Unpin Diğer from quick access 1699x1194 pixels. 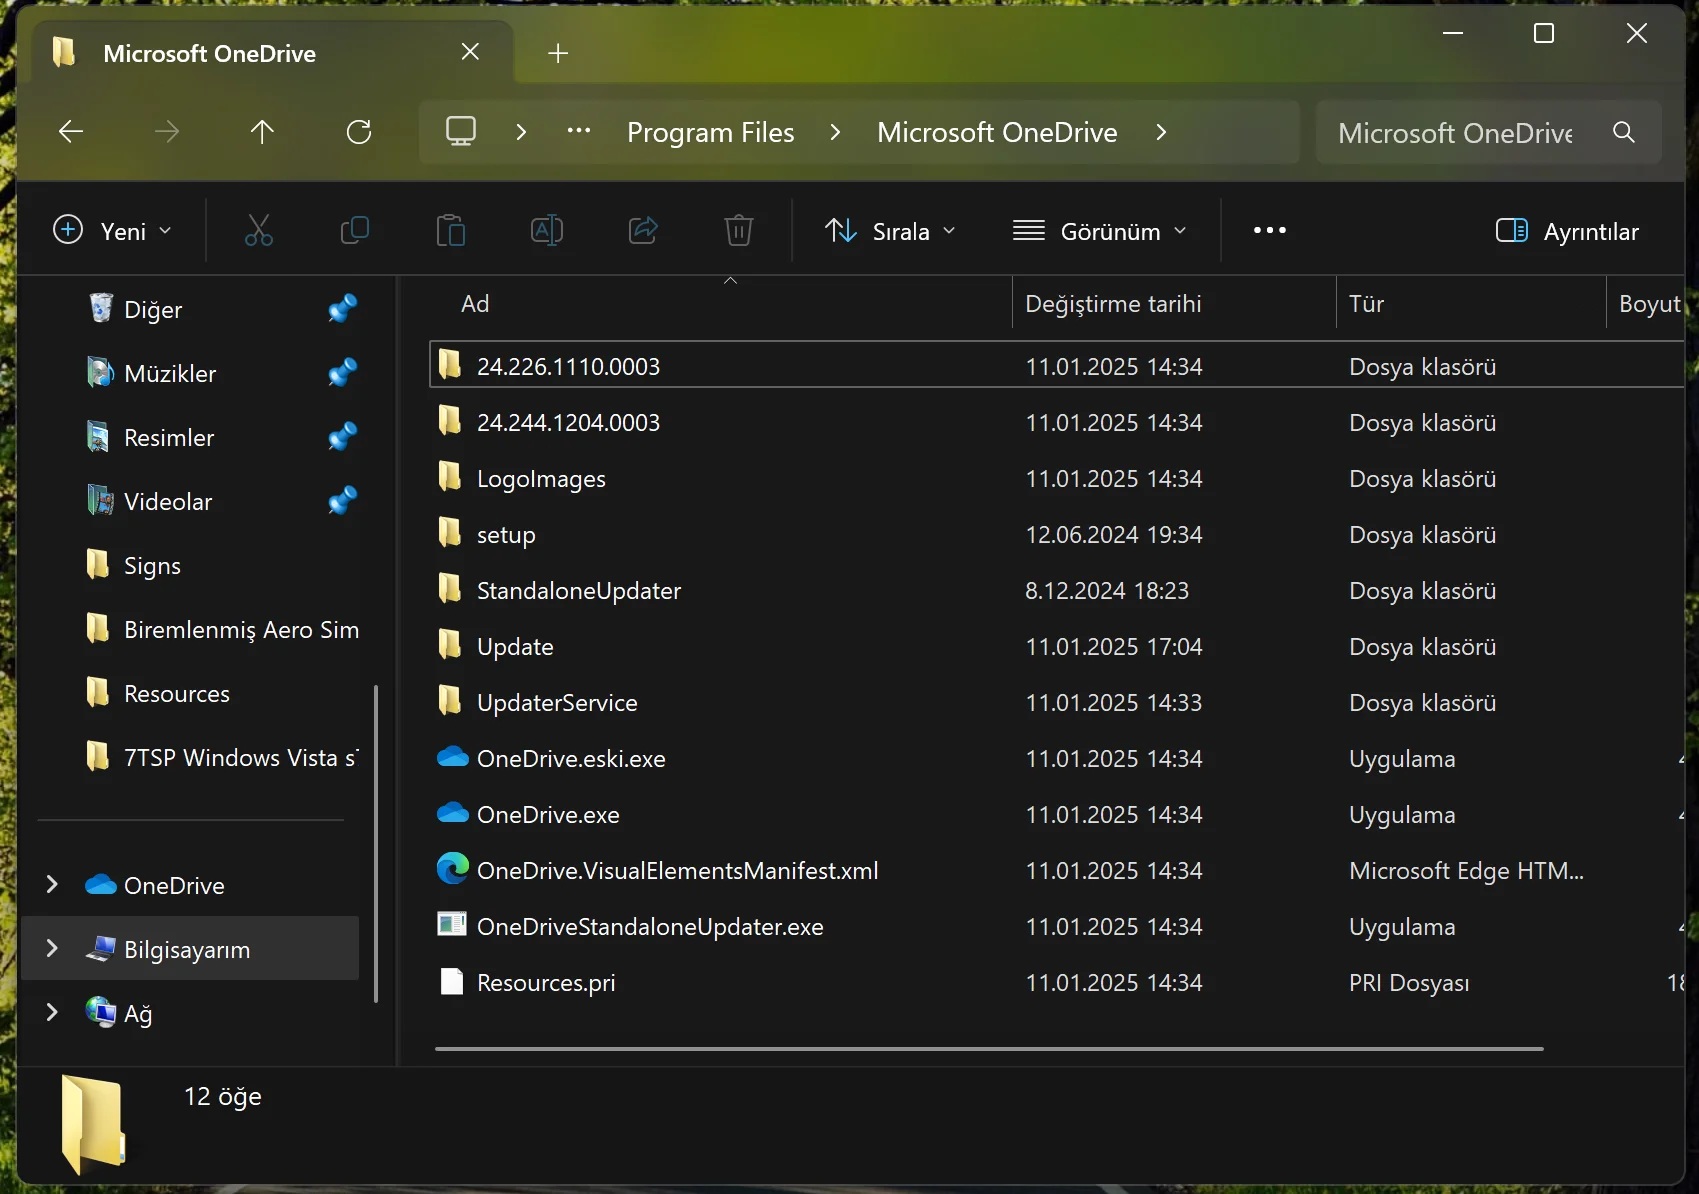(343, 308)
